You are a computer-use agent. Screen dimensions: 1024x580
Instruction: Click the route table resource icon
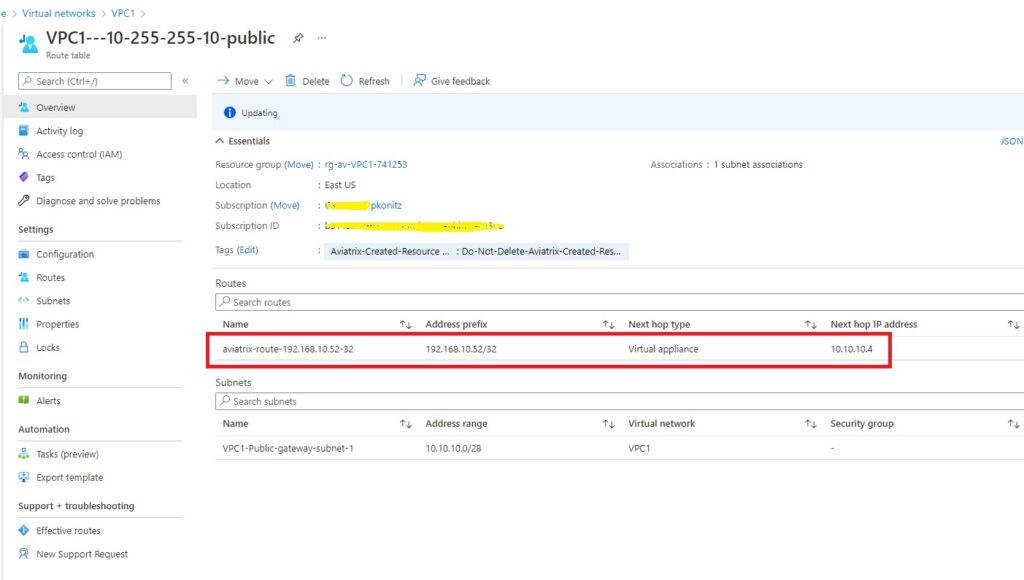(28, 44)
